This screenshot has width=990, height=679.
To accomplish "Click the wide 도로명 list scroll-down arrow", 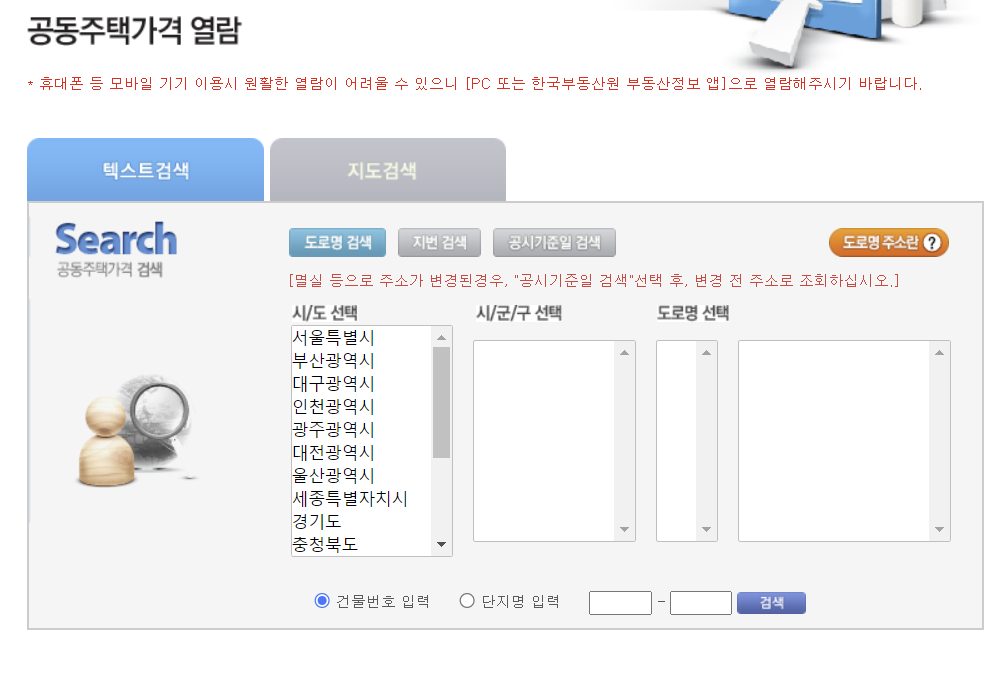I will (x=939, y=529).
